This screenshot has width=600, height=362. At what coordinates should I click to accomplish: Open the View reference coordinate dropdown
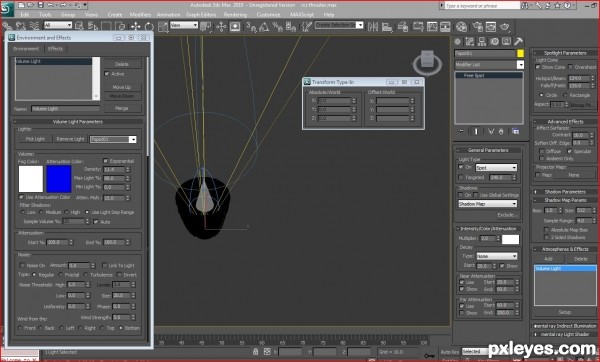coord(184,25)
